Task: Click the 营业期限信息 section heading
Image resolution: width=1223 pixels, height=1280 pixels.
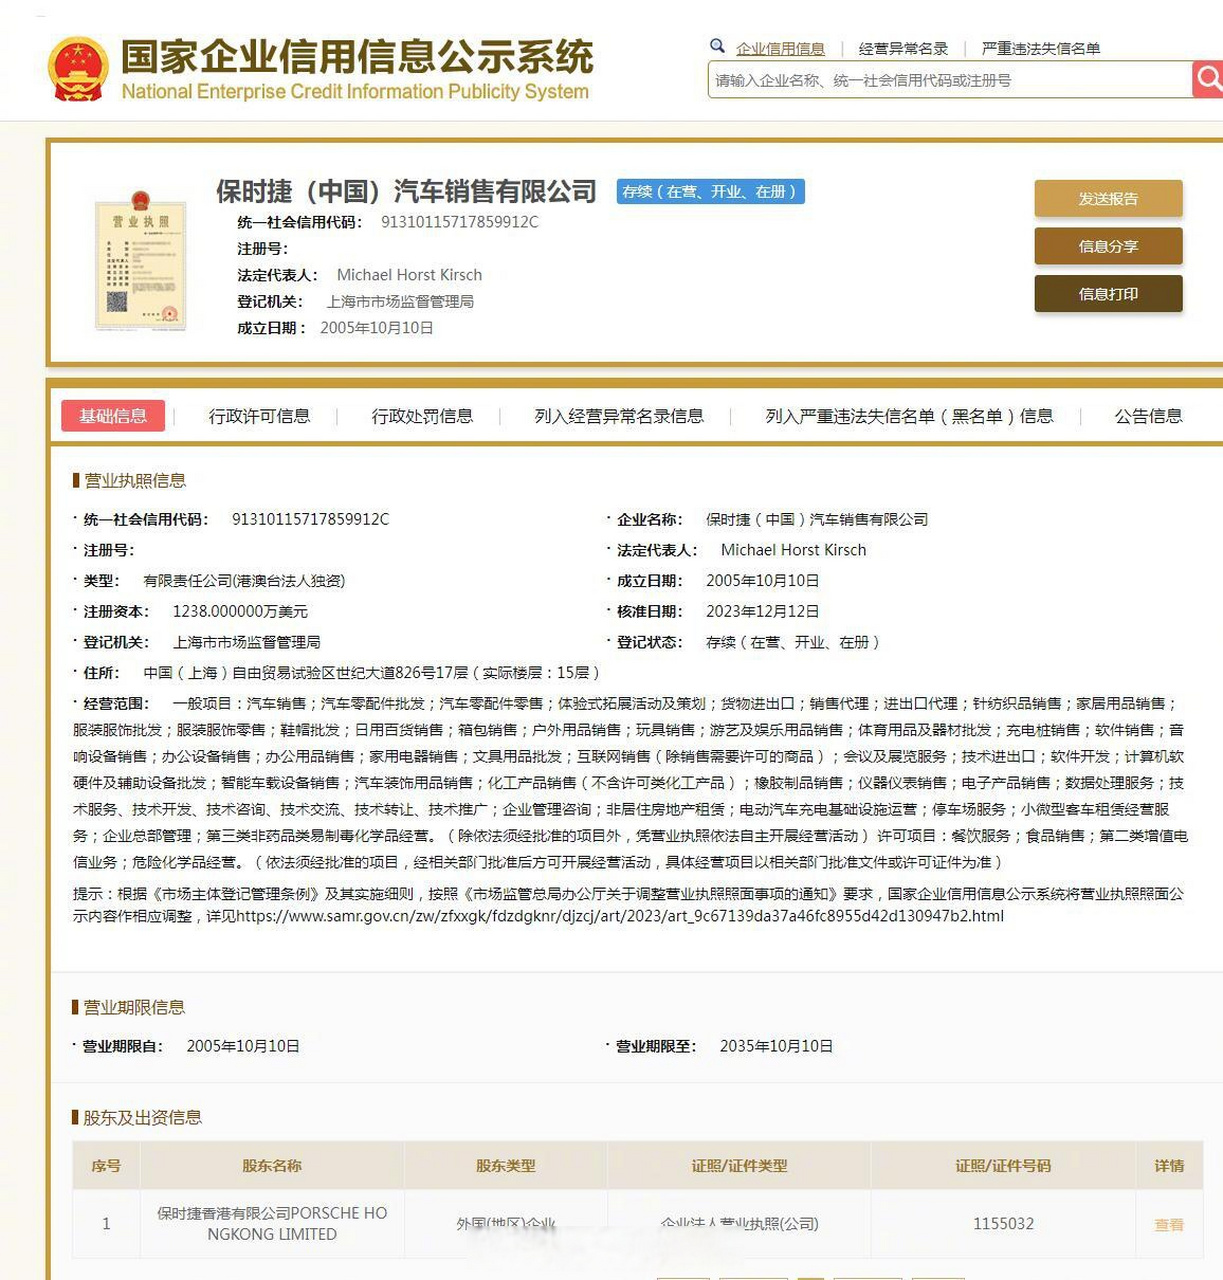Action: click(134, 1007)
